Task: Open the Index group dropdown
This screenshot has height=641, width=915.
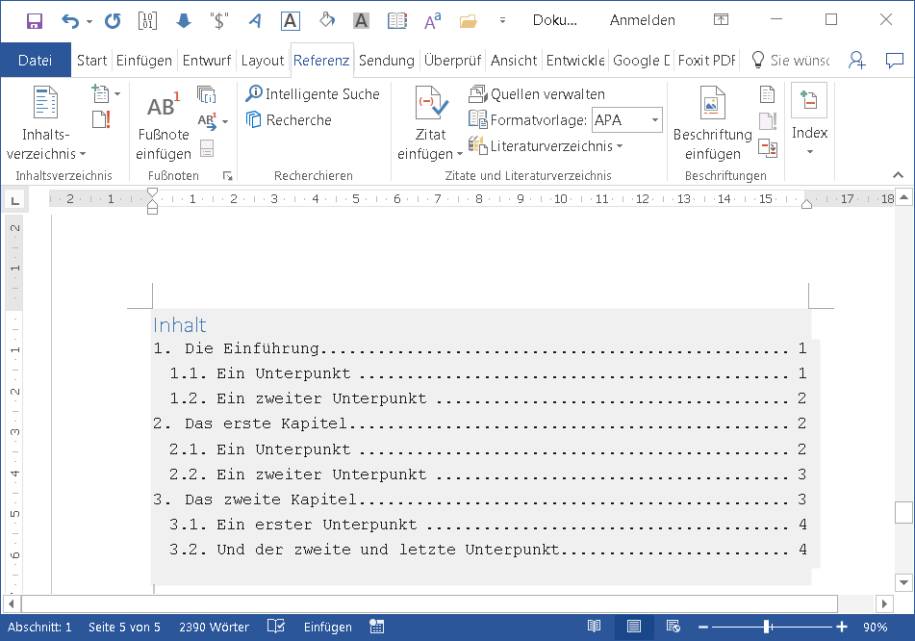Action: coord(809,120)
